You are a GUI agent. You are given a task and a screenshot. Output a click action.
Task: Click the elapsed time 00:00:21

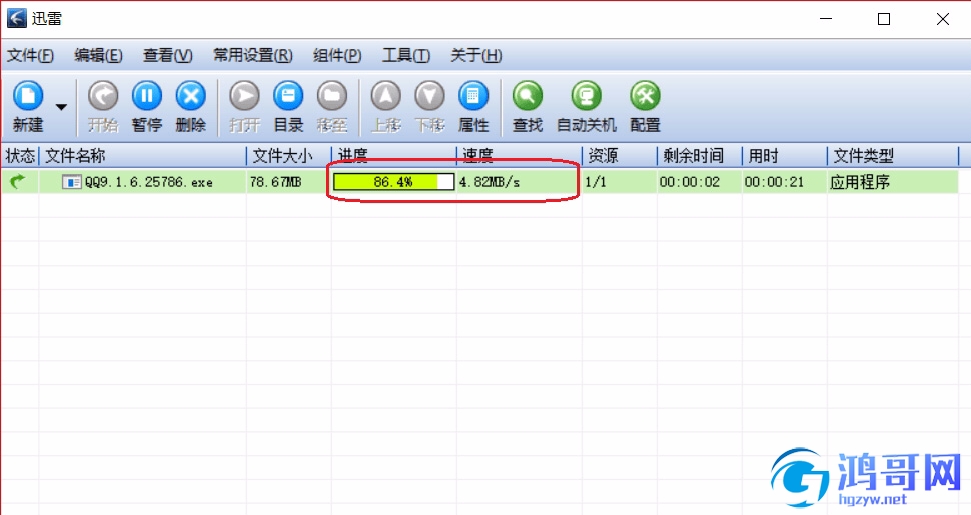pyautogui.click(x=774, y=182)
